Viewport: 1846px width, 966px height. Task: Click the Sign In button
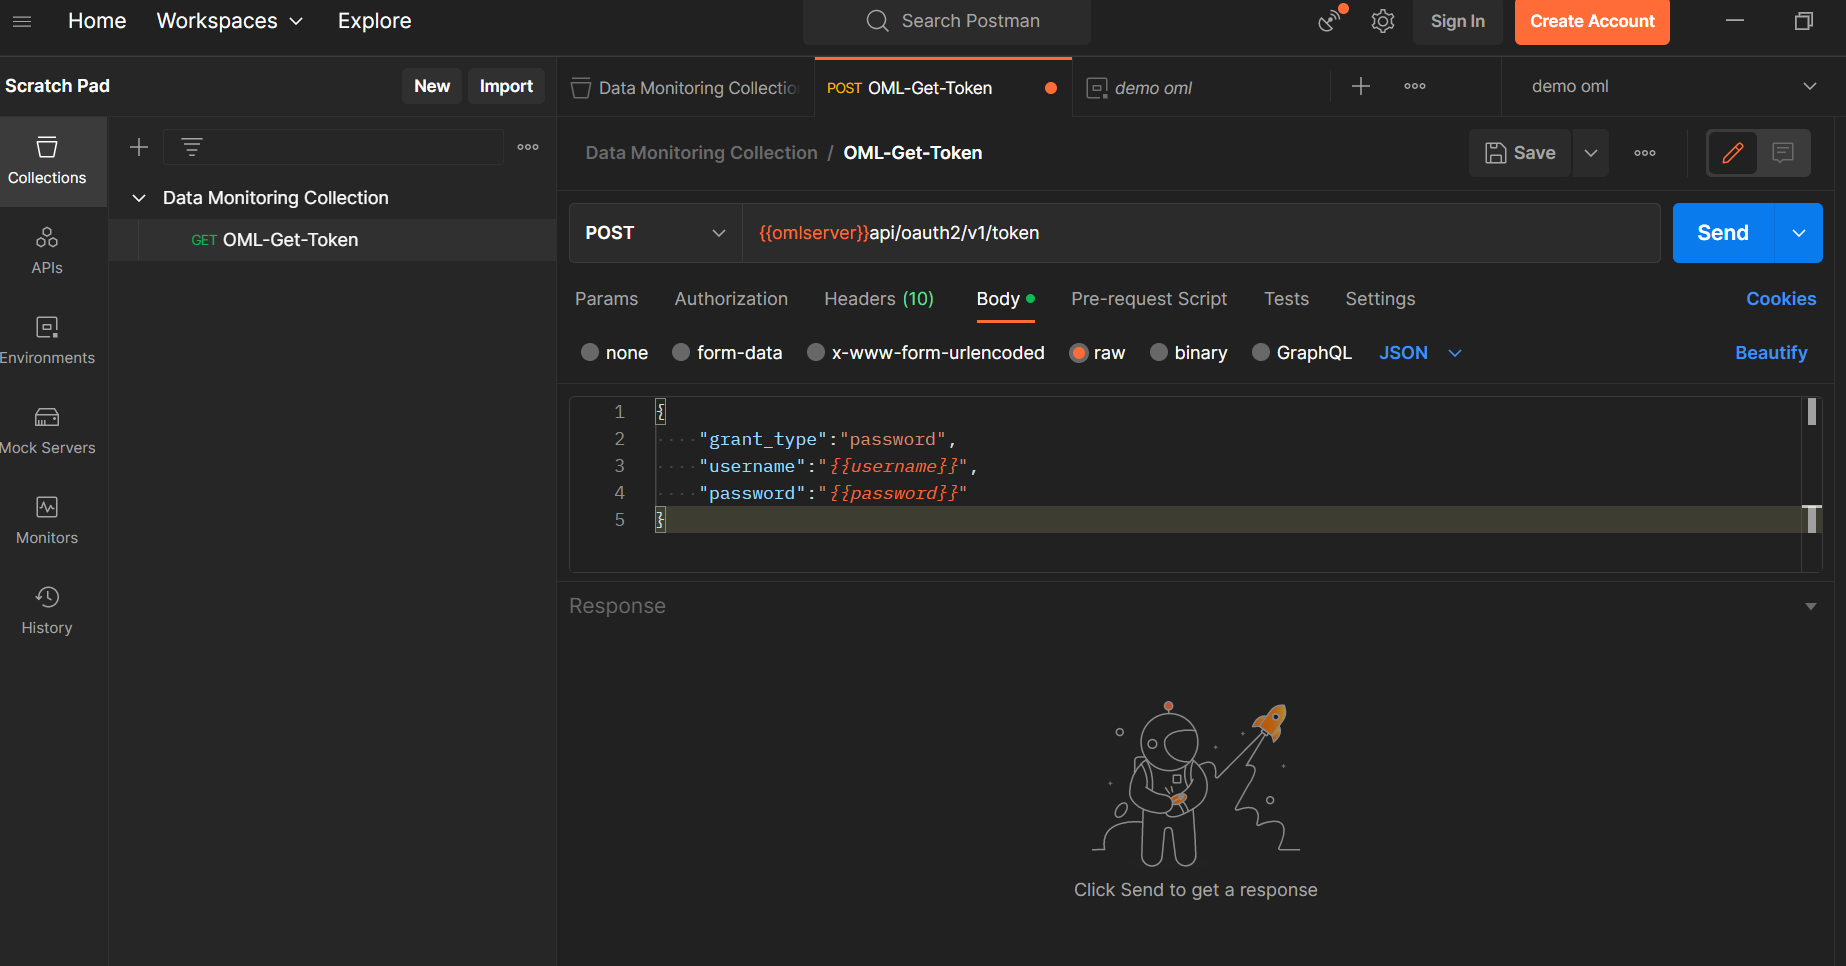(x=1457, y=21)
